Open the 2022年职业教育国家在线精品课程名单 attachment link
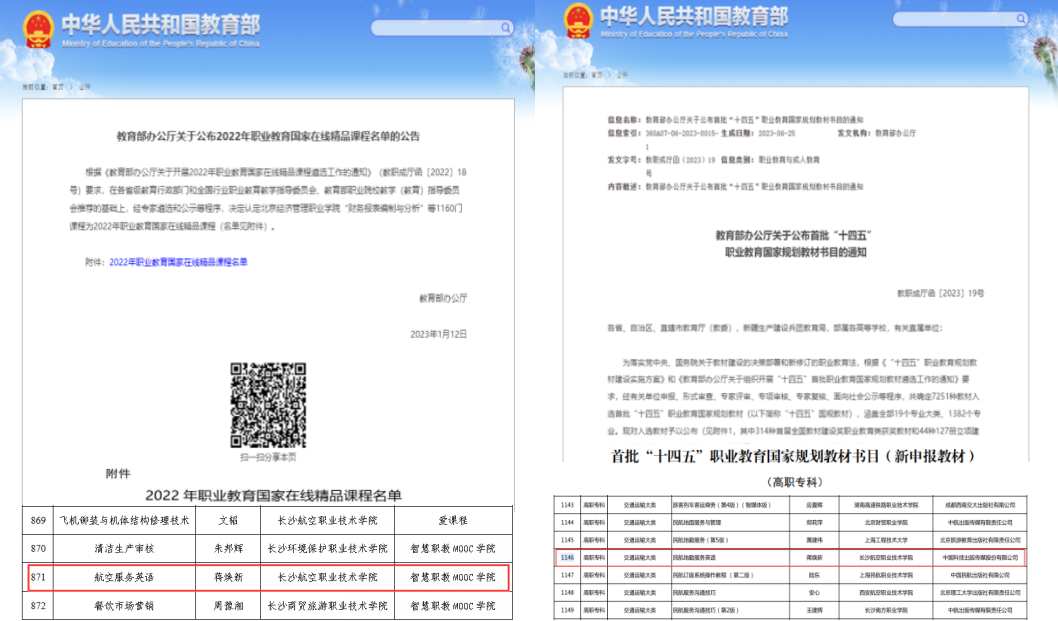 pyautogui.click(x=178, y=262)
